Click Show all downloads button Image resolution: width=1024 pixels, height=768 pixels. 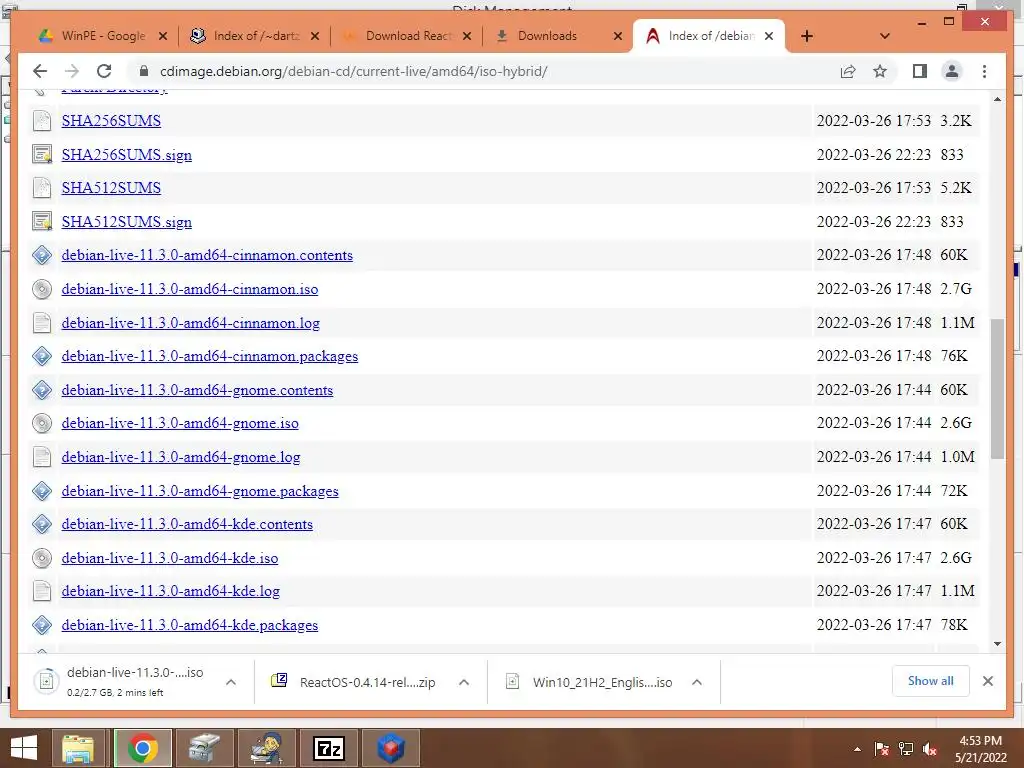click(x=931, y=681)
